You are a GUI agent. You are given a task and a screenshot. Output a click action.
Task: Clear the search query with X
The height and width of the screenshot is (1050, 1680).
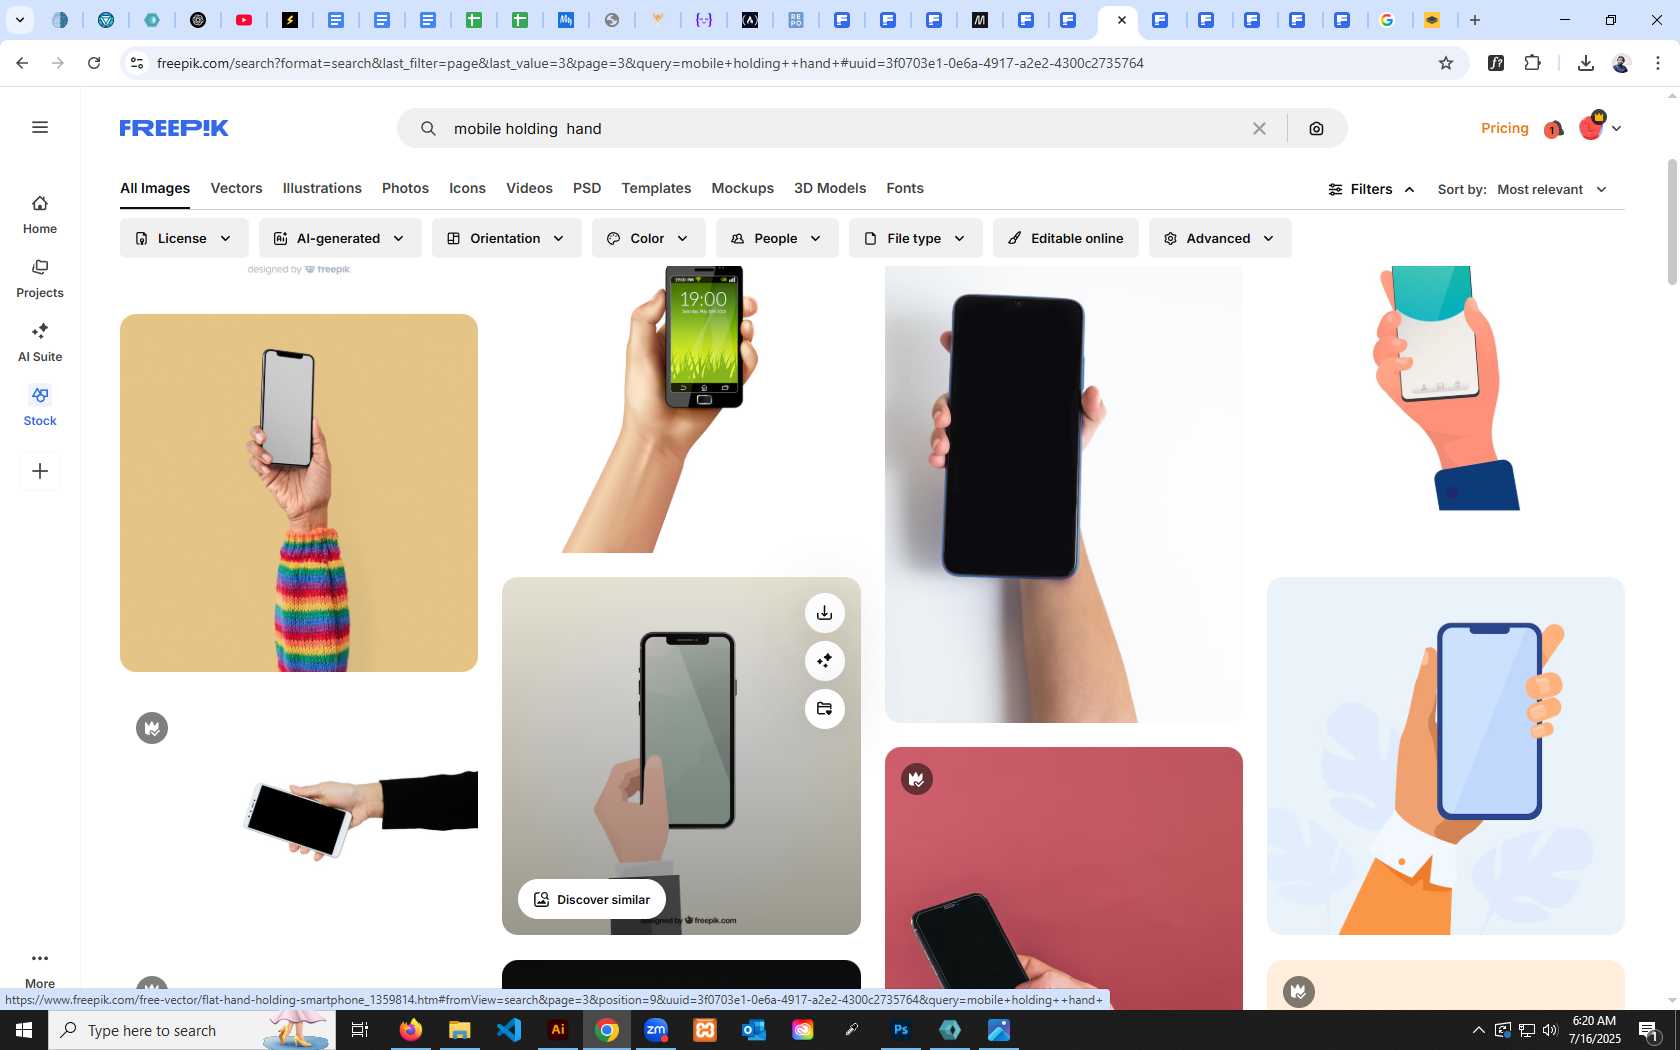point(1259,128)
